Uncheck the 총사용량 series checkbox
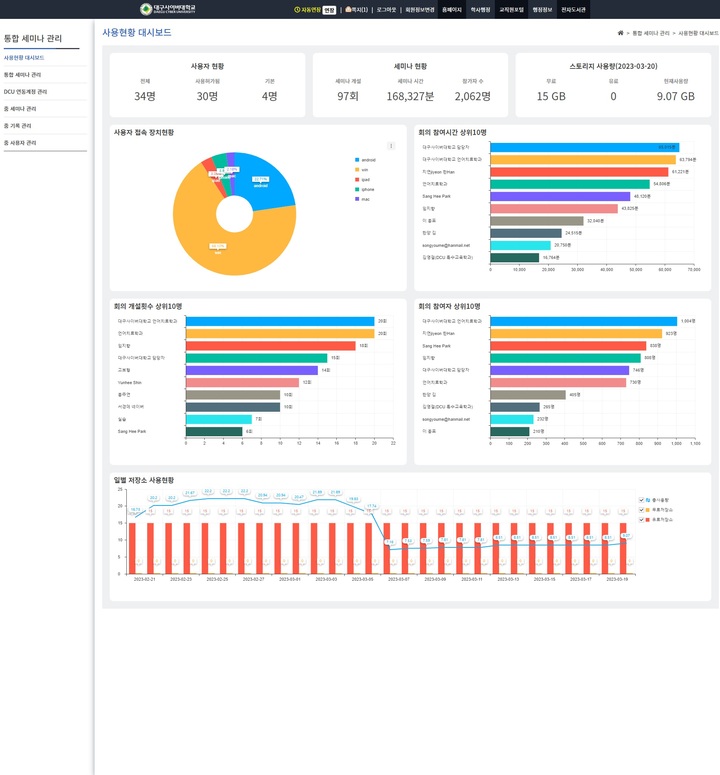 tap(641, 499)
